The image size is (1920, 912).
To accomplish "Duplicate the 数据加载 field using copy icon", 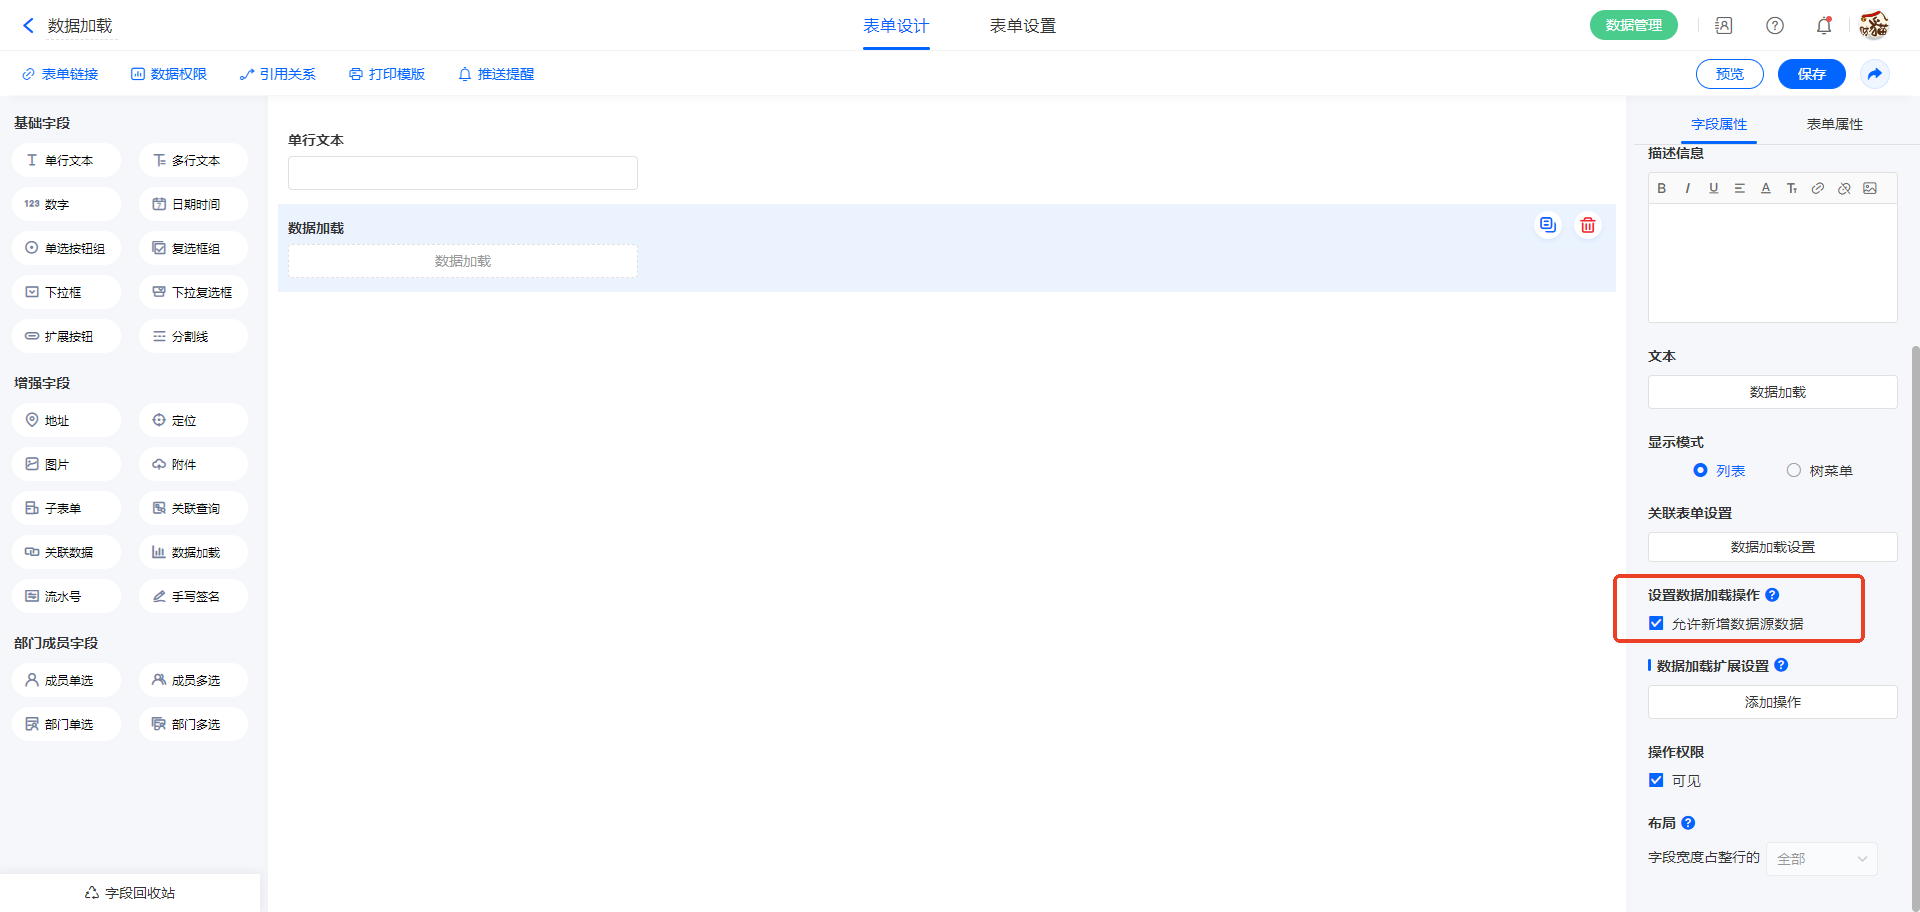I will pyautogui.click(x=1547, y=226).
